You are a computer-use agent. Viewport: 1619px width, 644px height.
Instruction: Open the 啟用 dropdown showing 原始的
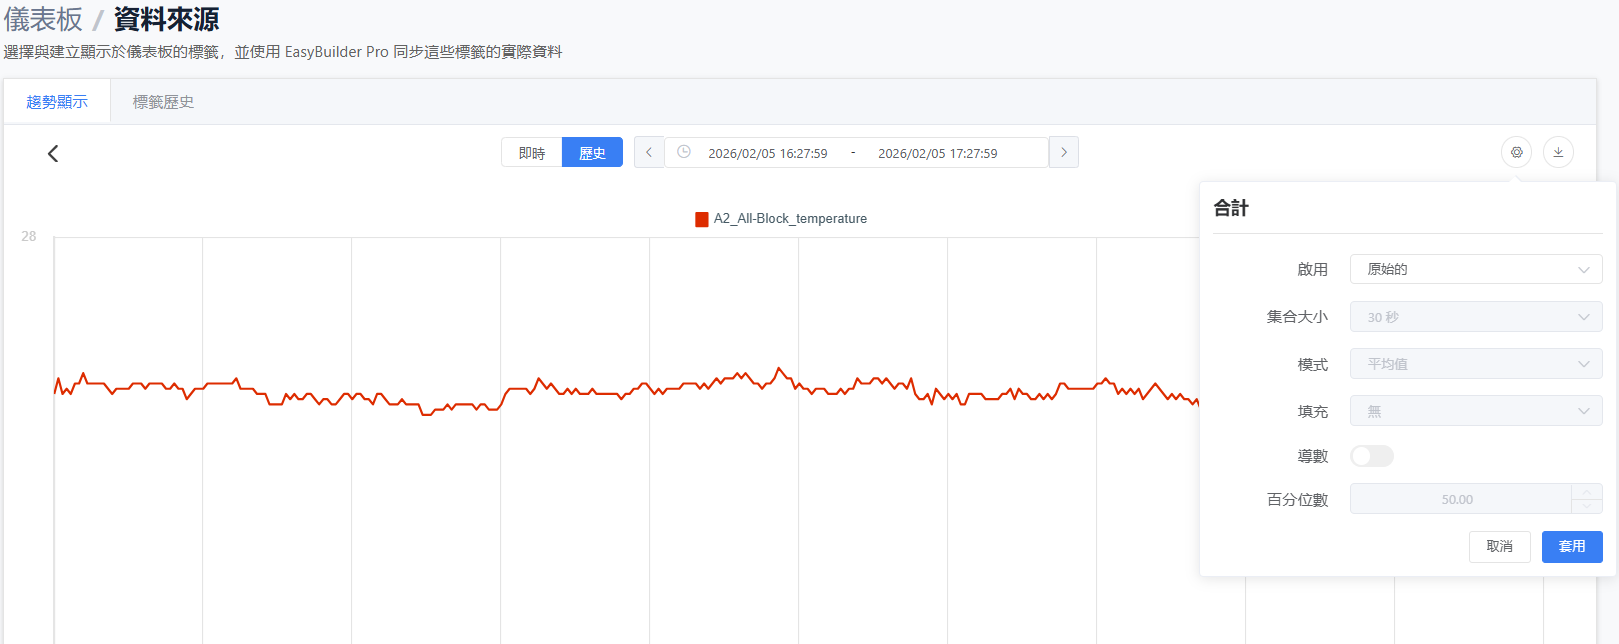tap(1475, 269)
